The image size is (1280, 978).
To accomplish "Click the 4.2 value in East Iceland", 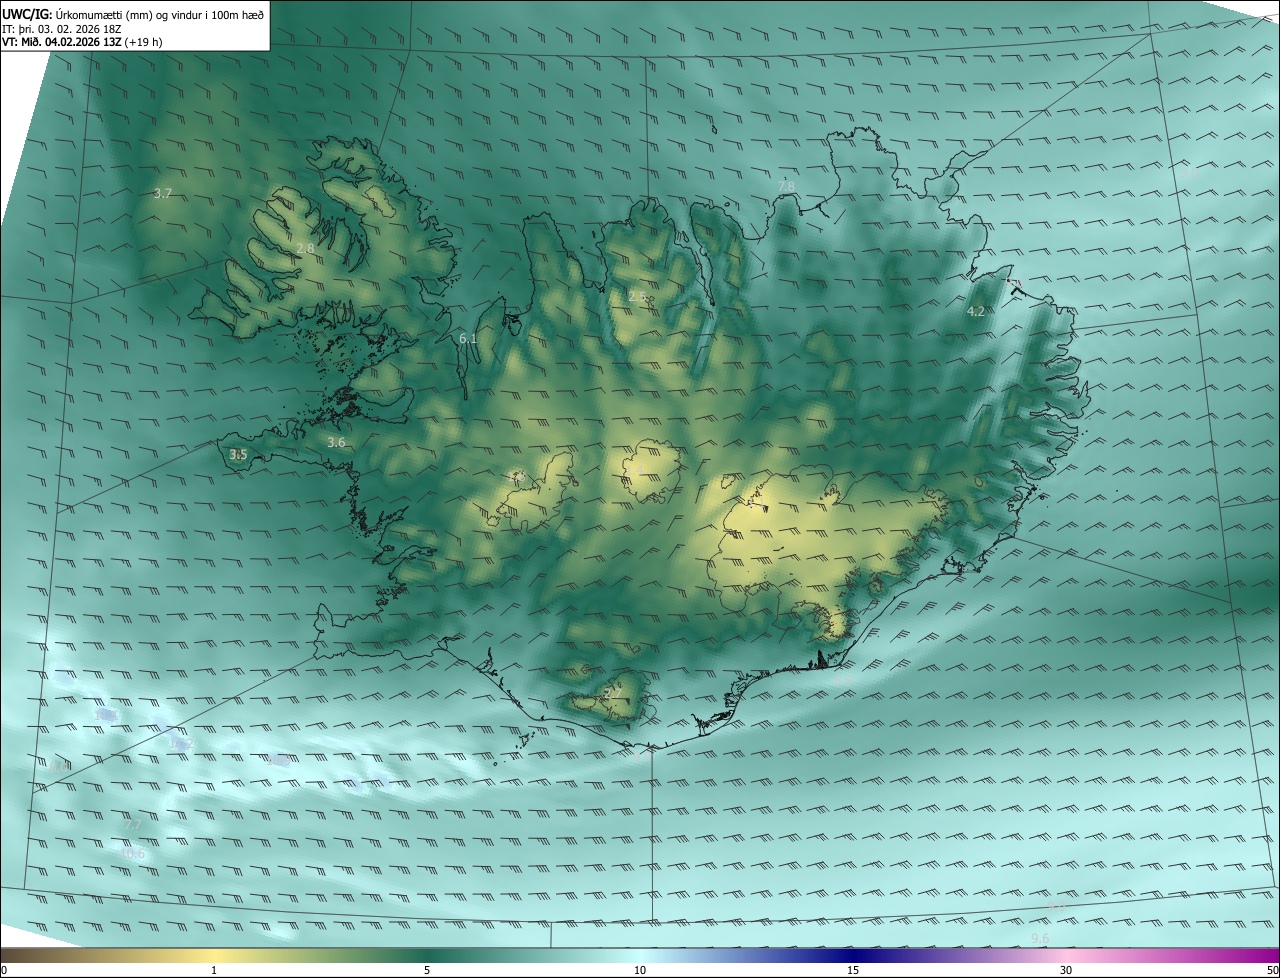I will coord(976,311).
